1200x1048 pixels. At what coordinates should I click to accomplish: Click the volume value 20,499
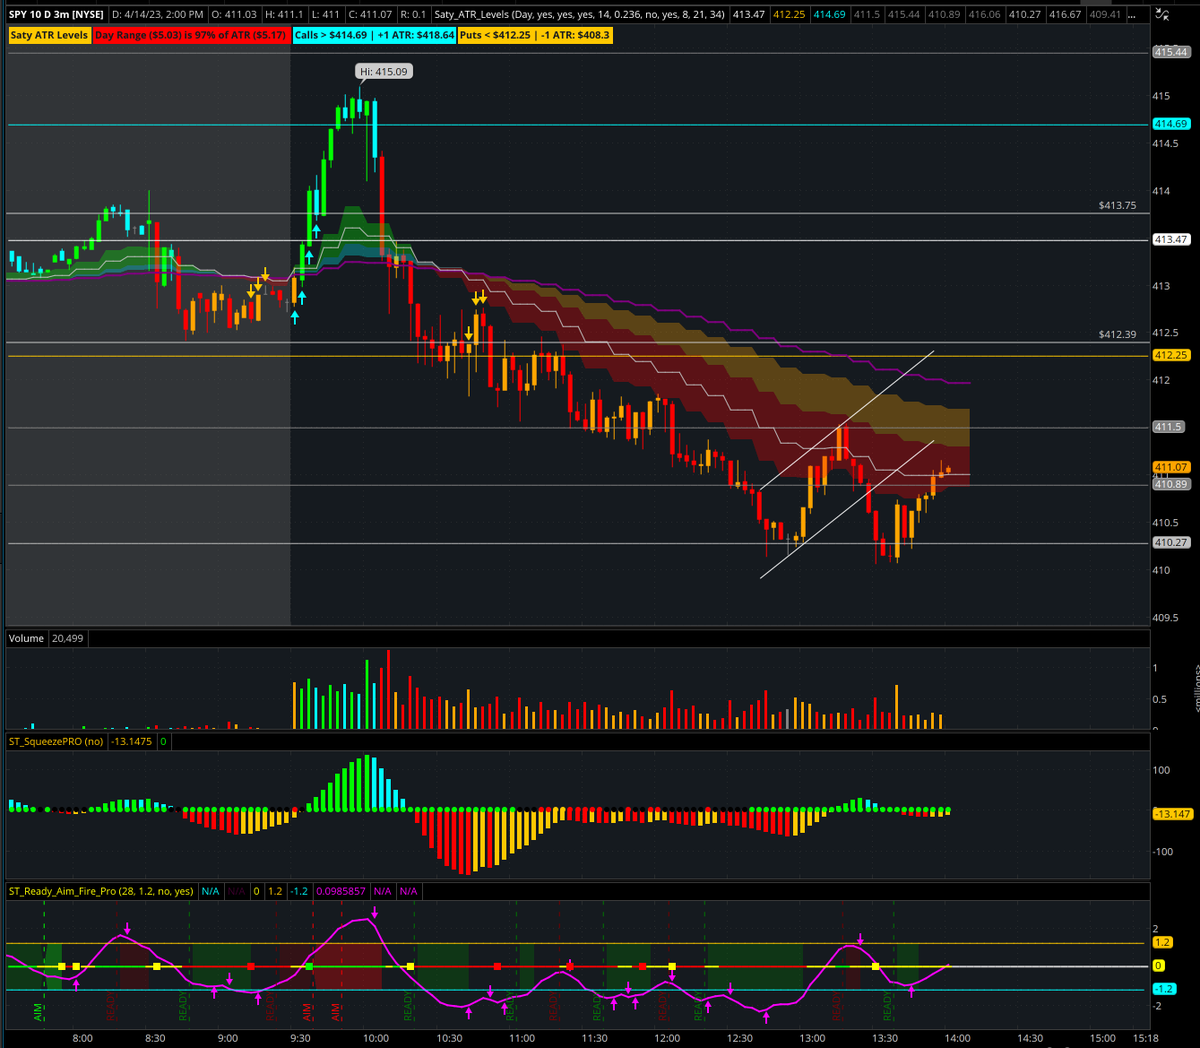tap(67, 638)
